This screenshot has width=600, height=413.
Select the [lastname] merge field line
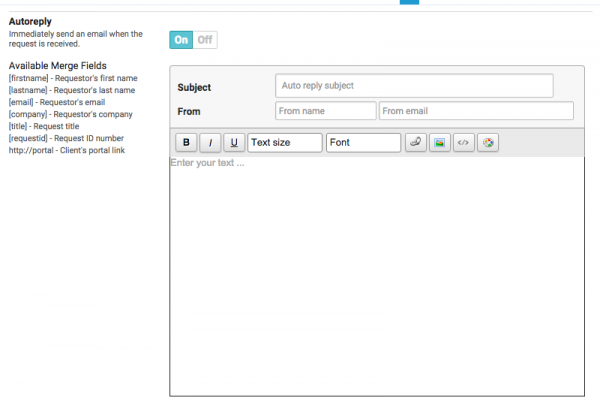[x=72, y=90]
